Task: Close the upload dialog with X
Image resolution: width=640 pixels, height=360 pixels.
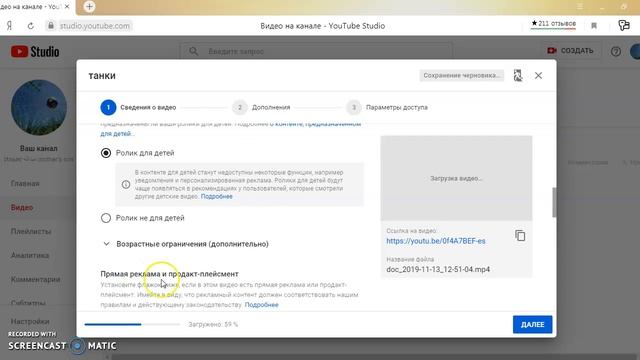Action: (x=538, y=76)
